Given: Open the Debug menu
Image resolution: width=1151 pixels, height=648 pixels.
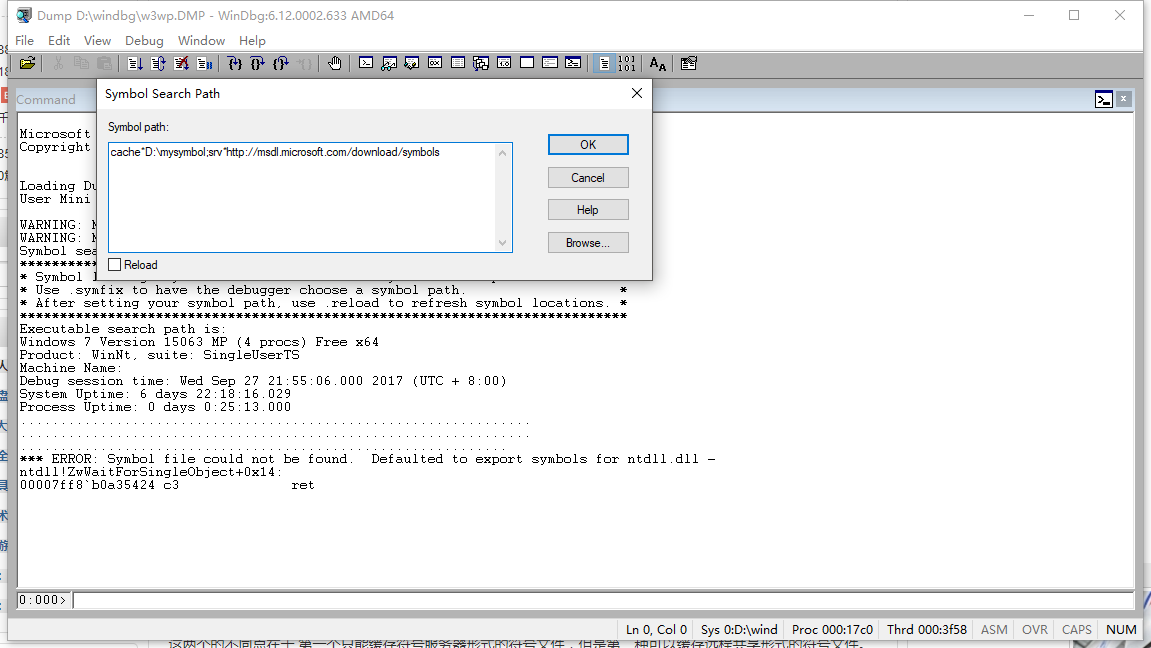Looking at the screenshot, I should [x=144, y=40].
